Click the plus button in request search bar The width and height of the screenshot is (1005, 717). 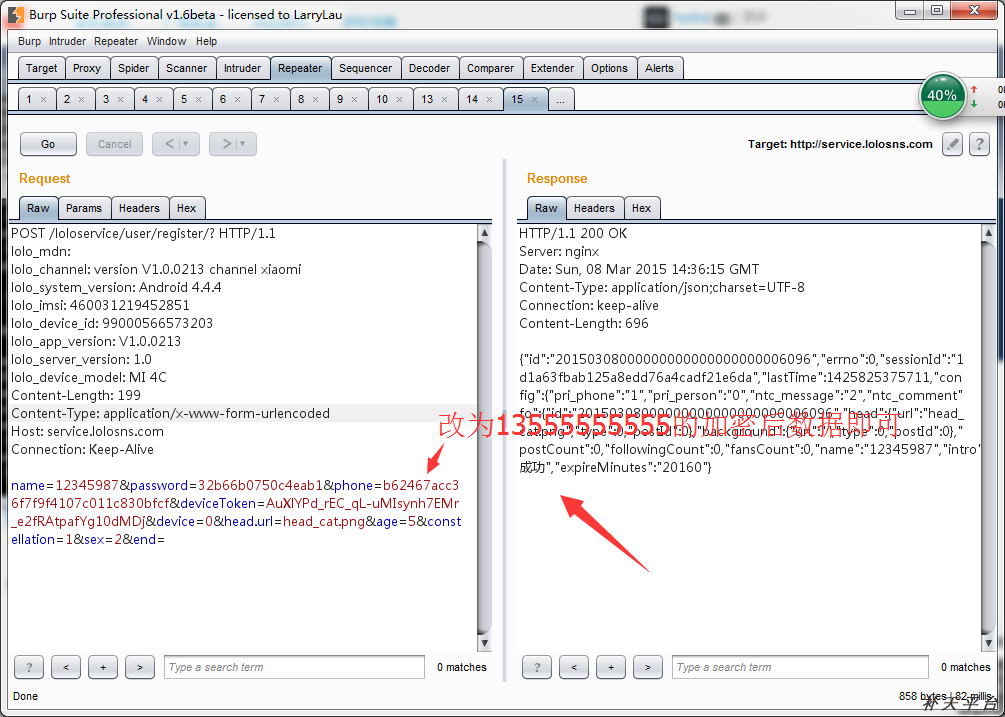pos(103,667)
